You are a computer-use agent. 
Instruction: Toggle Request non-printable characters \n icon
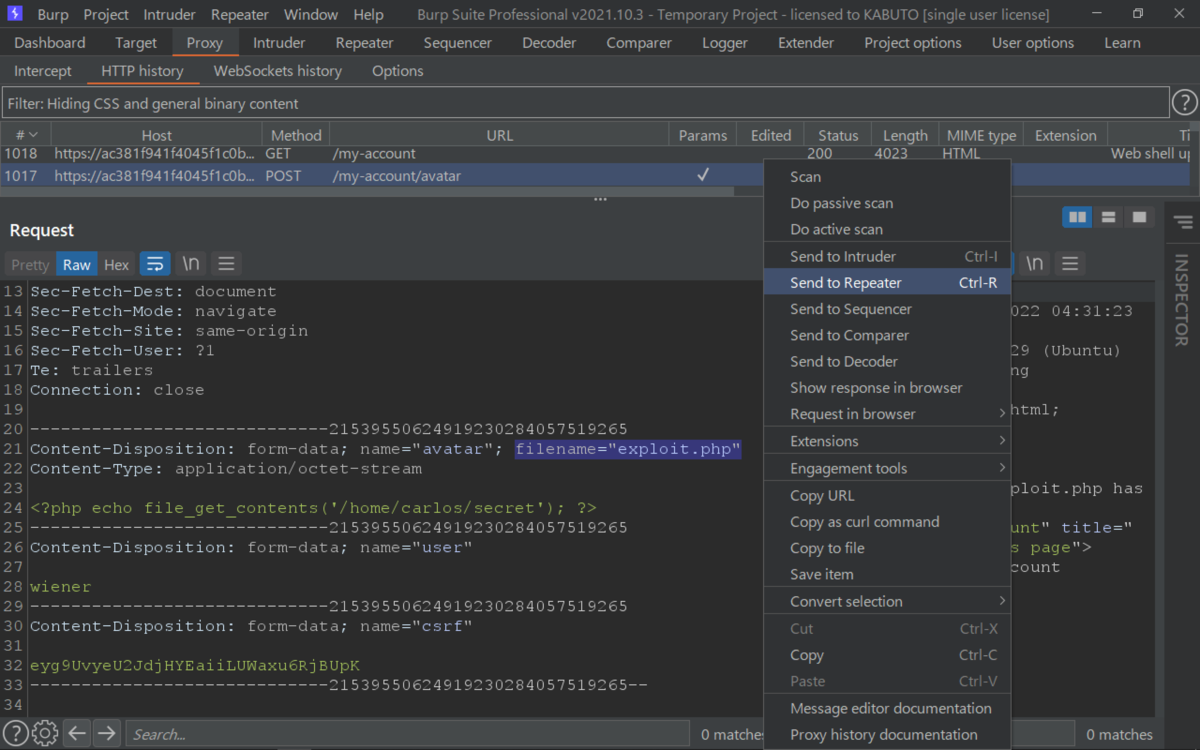(x=191, y=264)
